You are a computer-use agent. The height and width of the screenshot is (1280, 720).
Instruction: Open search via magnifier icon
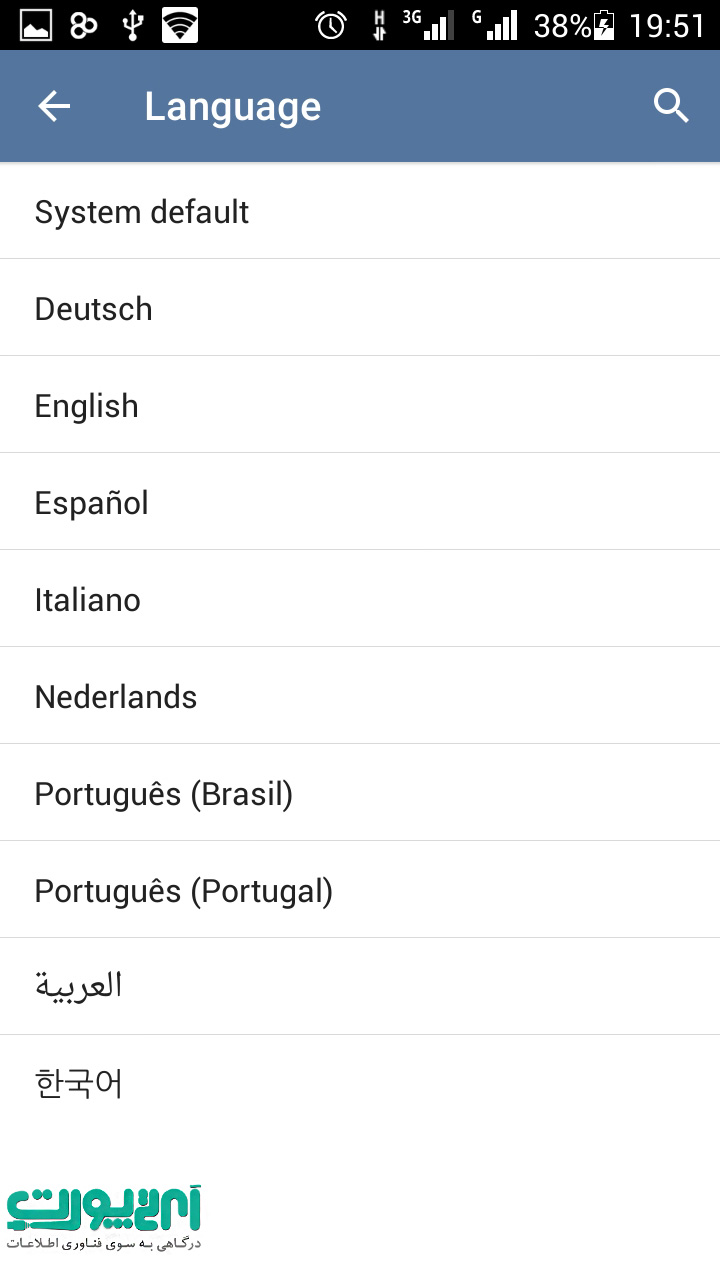point(671,106)
